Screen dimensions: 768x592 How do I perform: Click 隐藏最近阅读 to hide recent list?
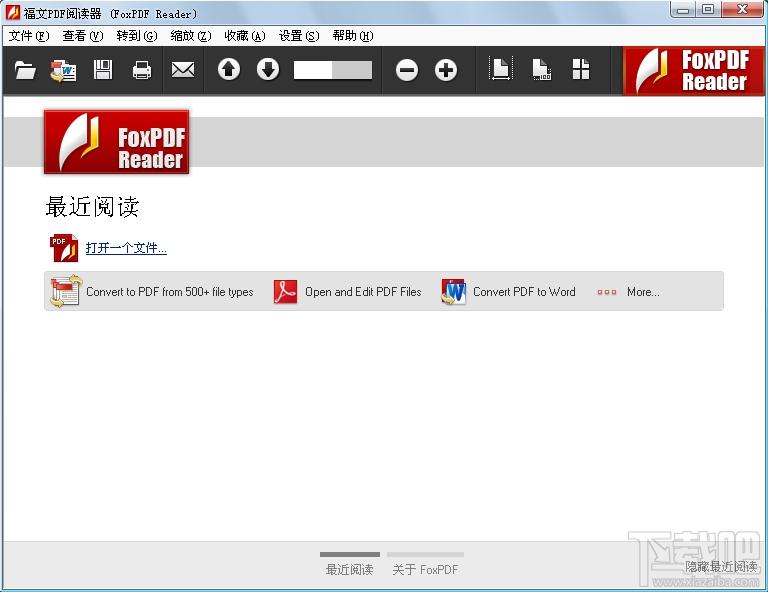coord(721,567)
